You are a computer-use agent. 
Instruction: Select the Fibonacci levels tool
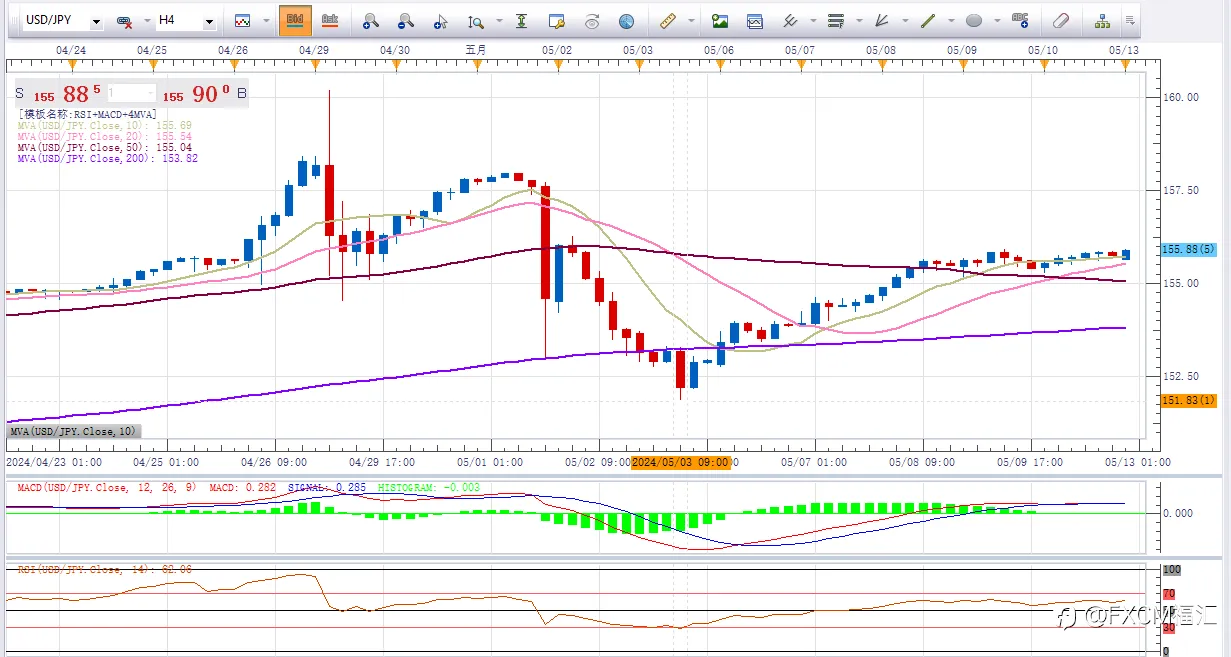coord(836,21)
